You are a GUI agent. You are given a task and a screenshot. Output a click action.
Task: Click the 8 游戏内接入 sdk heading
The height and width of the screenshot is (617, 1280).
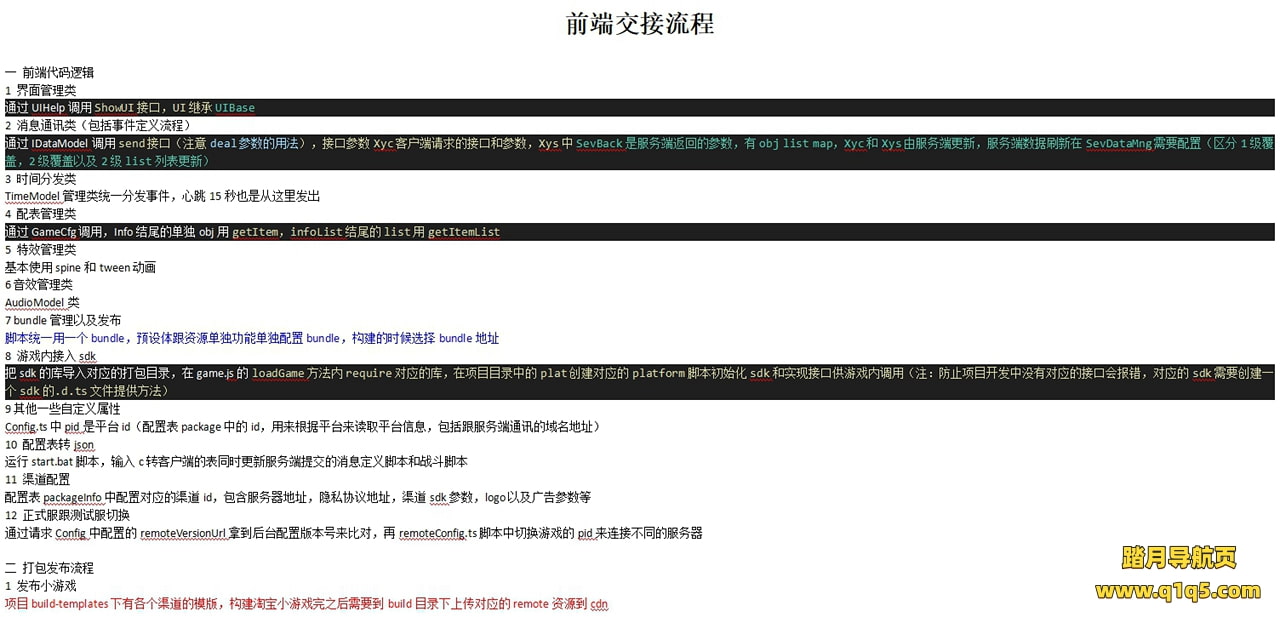coord(50,356)
